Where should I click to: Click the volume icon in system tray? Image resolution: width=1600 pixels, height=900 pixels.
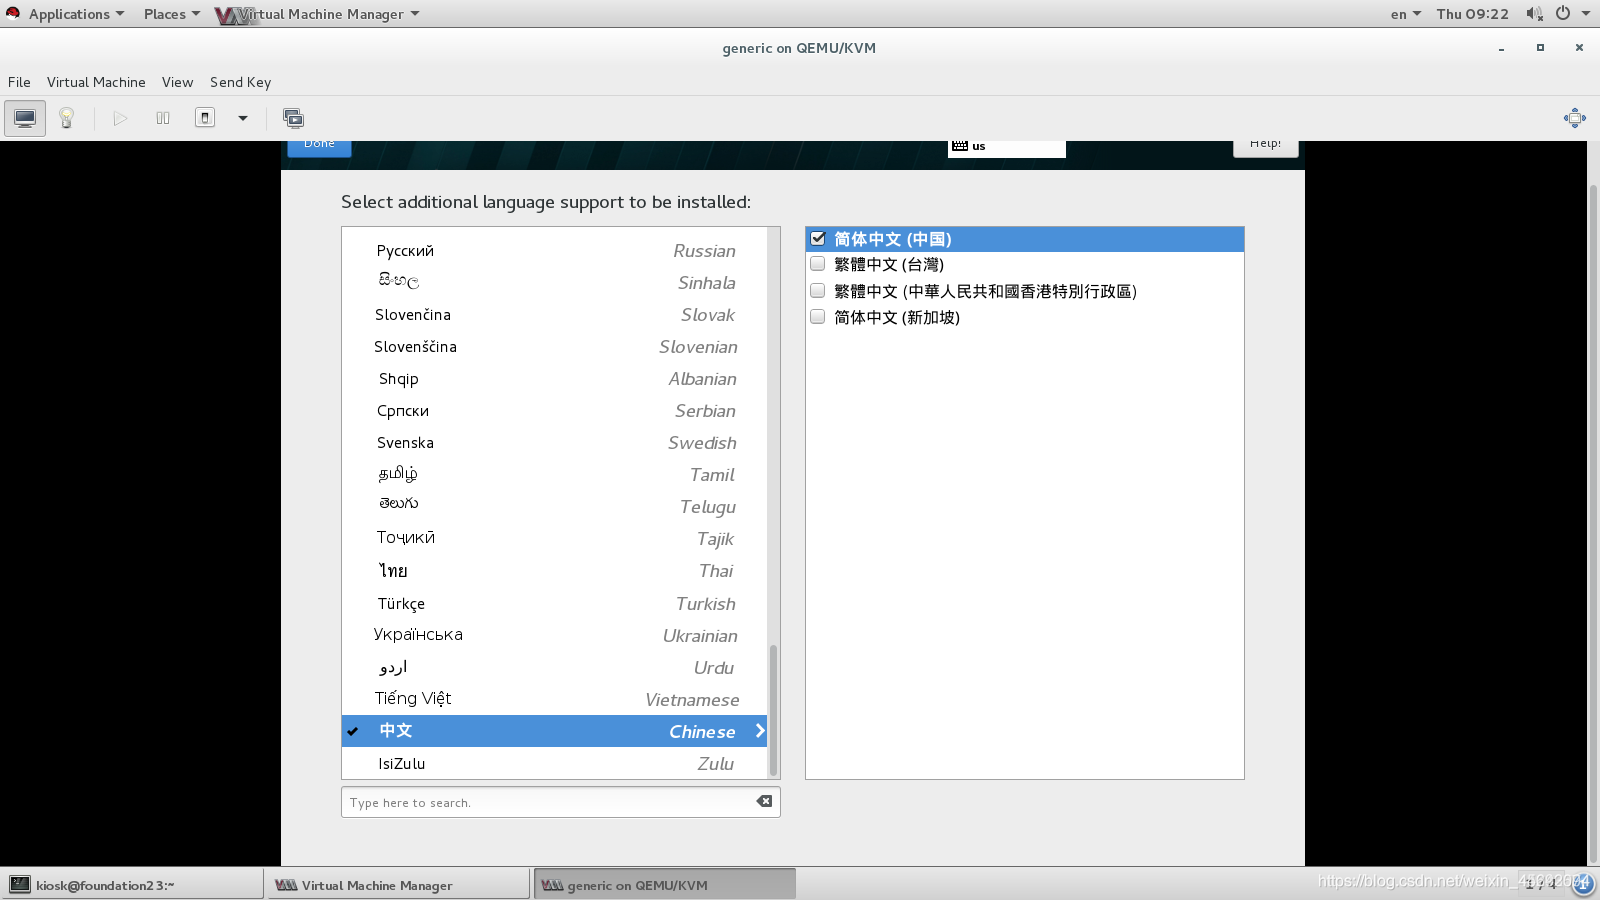click(x=1533, y=14)
